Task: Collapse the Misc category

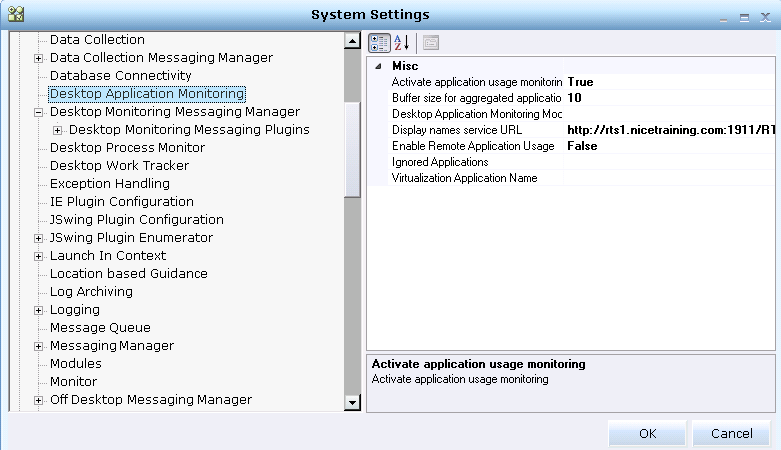Action: [378, 66]
